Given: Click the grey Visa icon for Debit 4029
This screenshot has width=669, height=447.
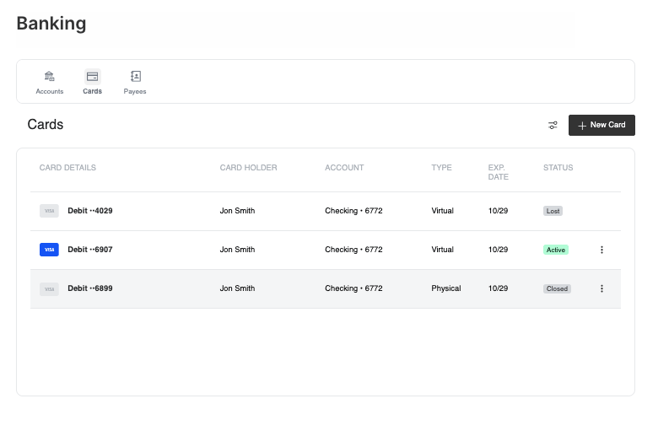Looking at the screenshot, I should tap(49, 211).
